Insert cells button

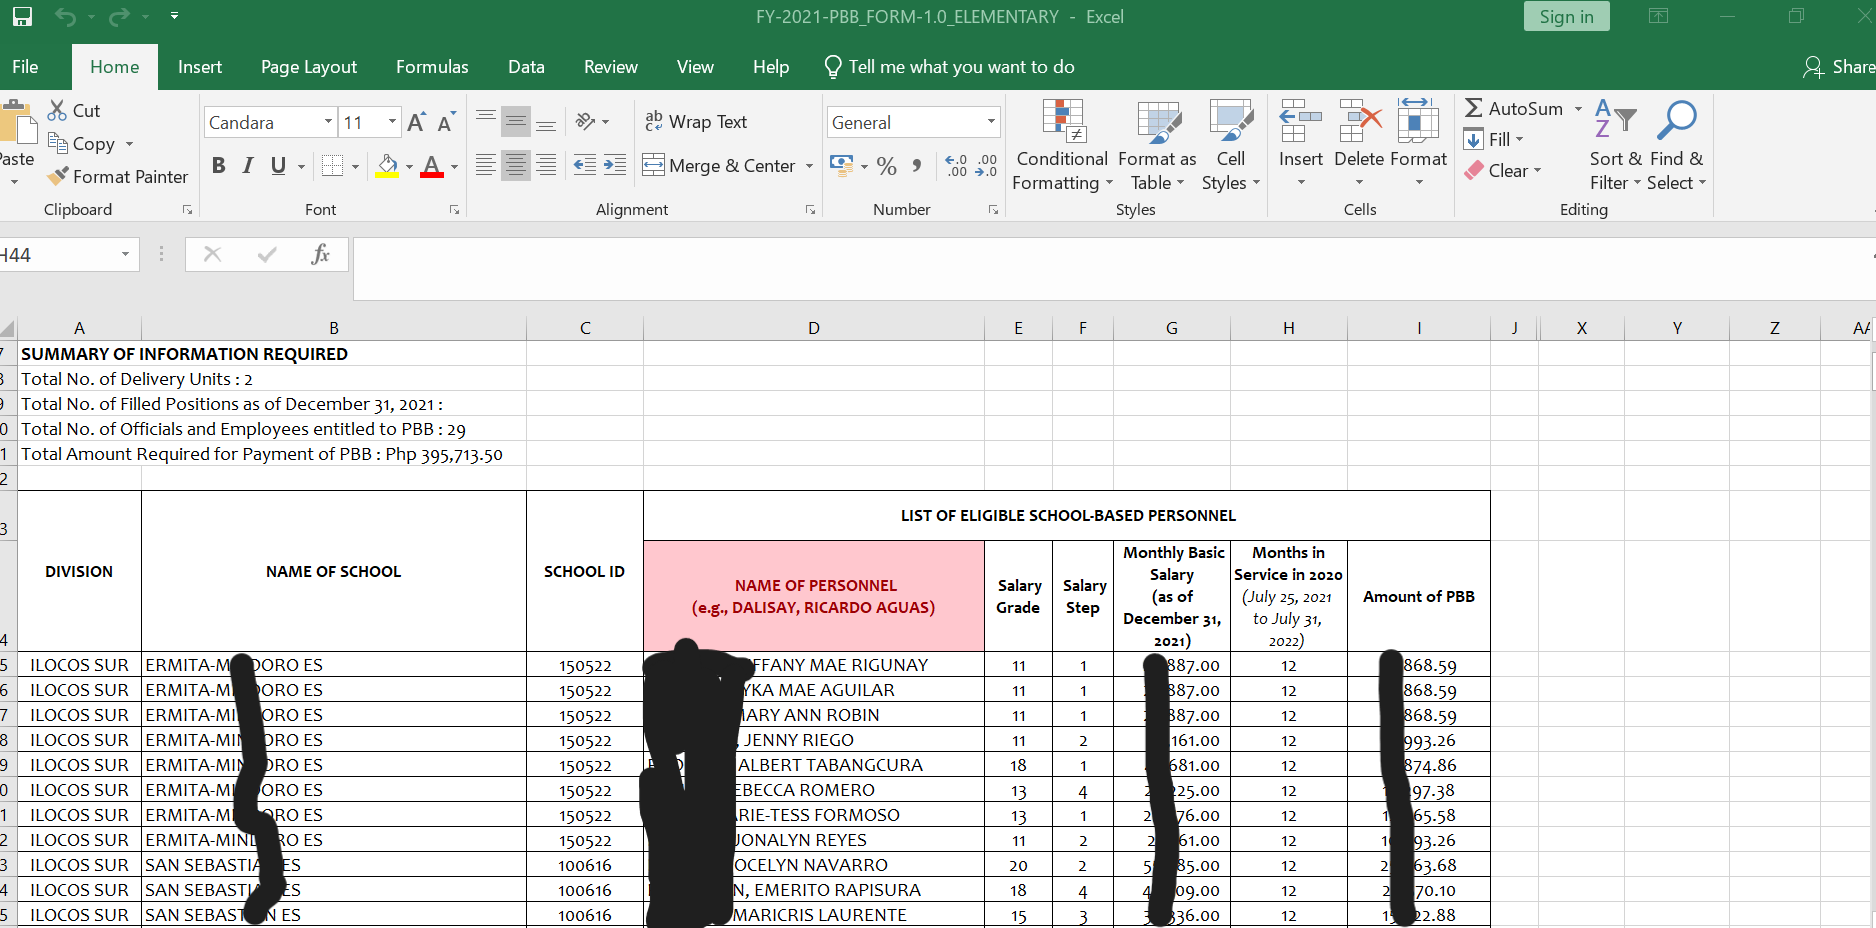[1301, 144]
